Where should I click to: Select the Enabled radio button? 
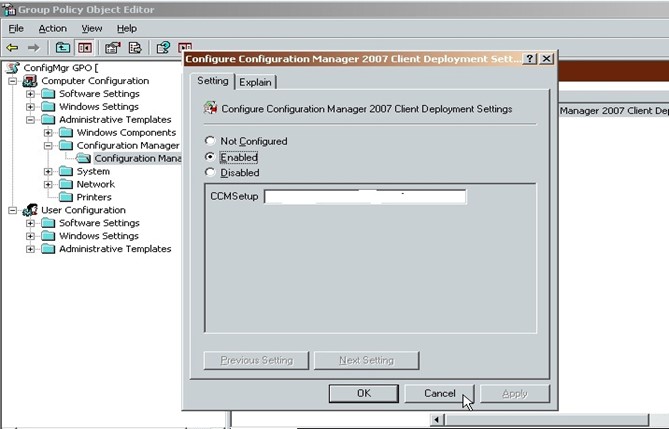210,157
